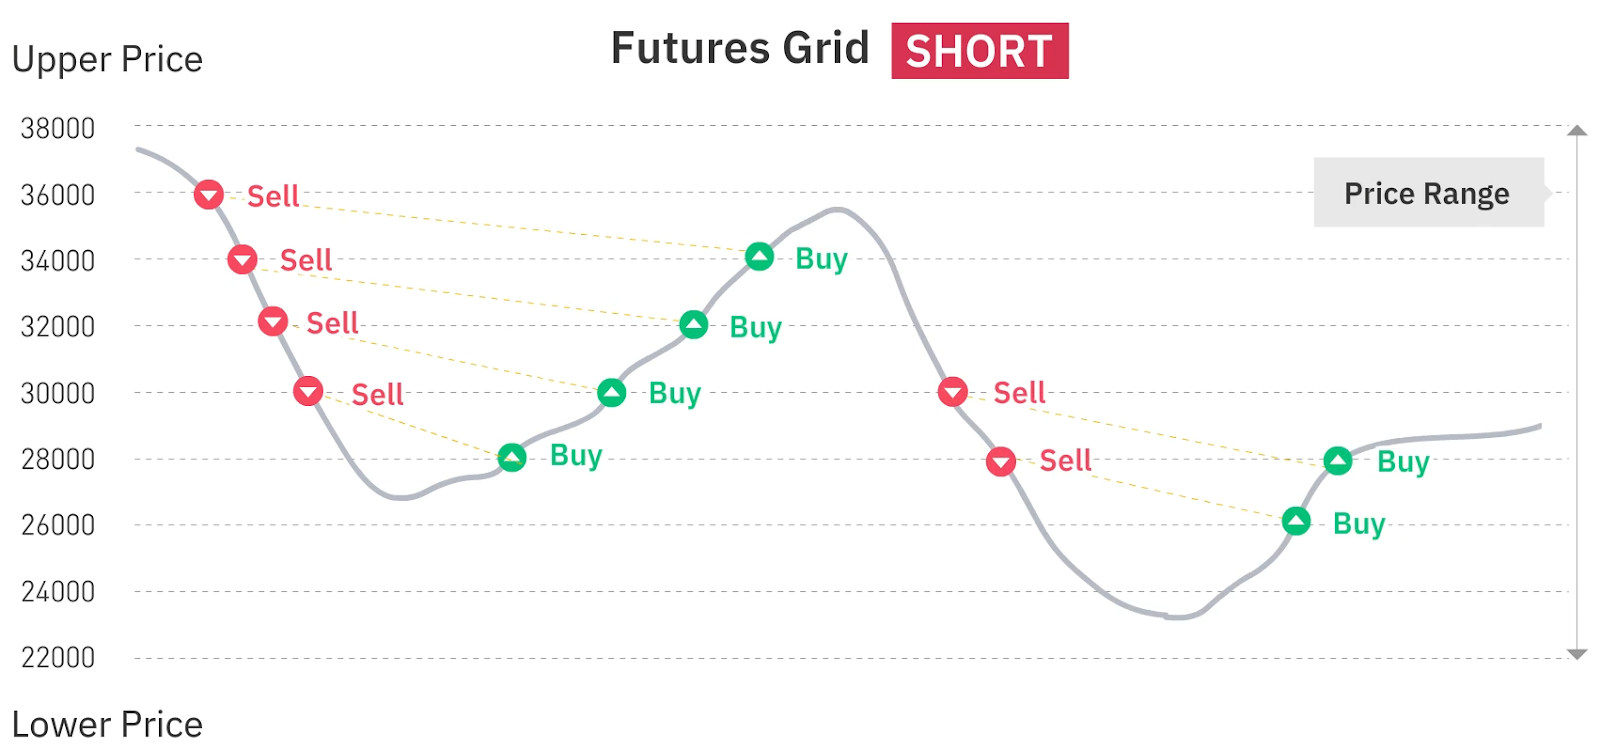The height and width of the screenshot is (750, 1600).
Task: Click the Price Range label box
Action: (1427, 193)
